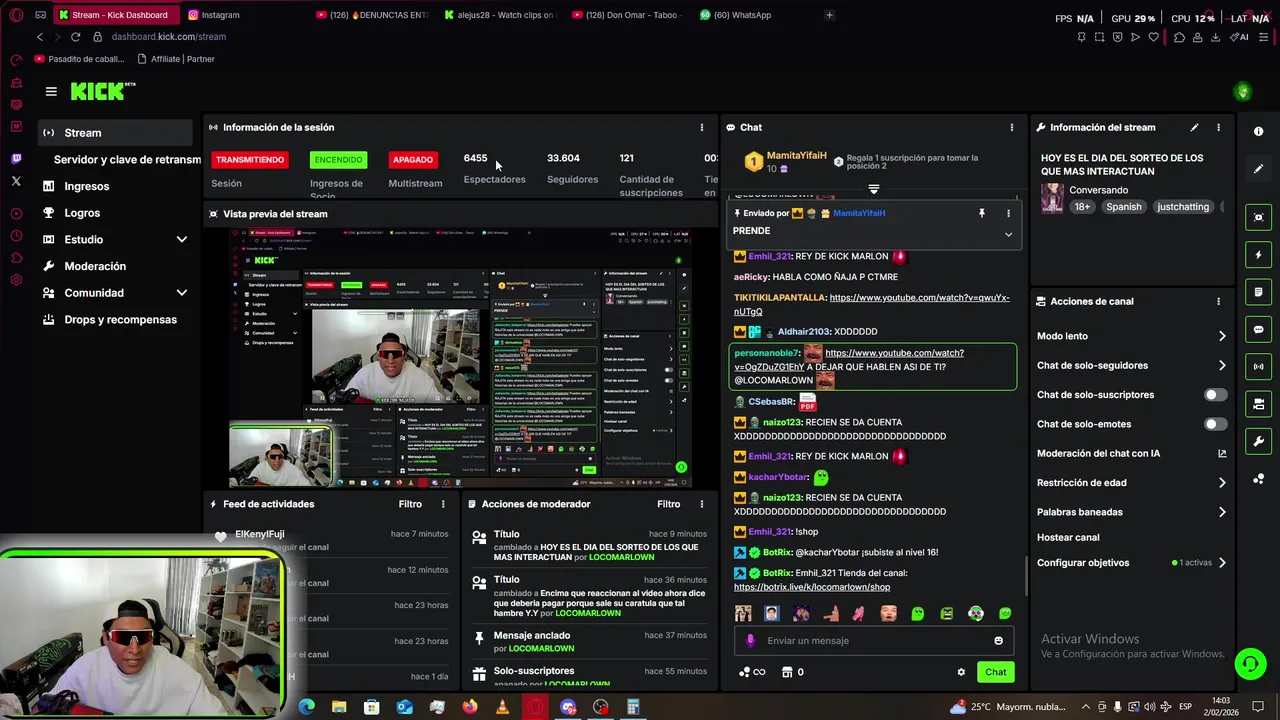Click the green Chat send button
This screenshot has width=1280, height=720.
coord(995,672)
